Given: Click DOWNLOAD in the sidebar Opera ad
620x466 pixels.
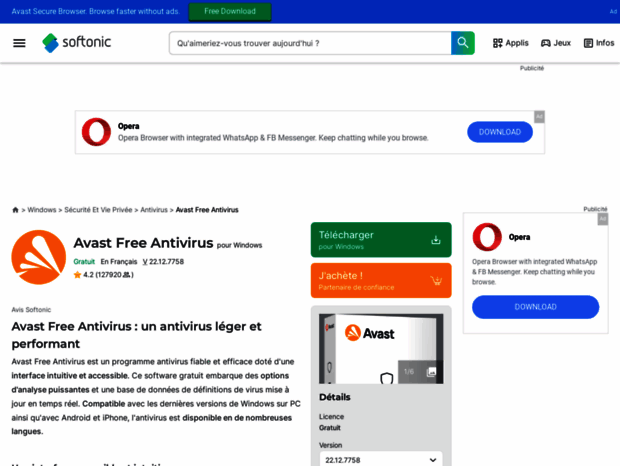Looking at the screenshot, I should 535,307.
